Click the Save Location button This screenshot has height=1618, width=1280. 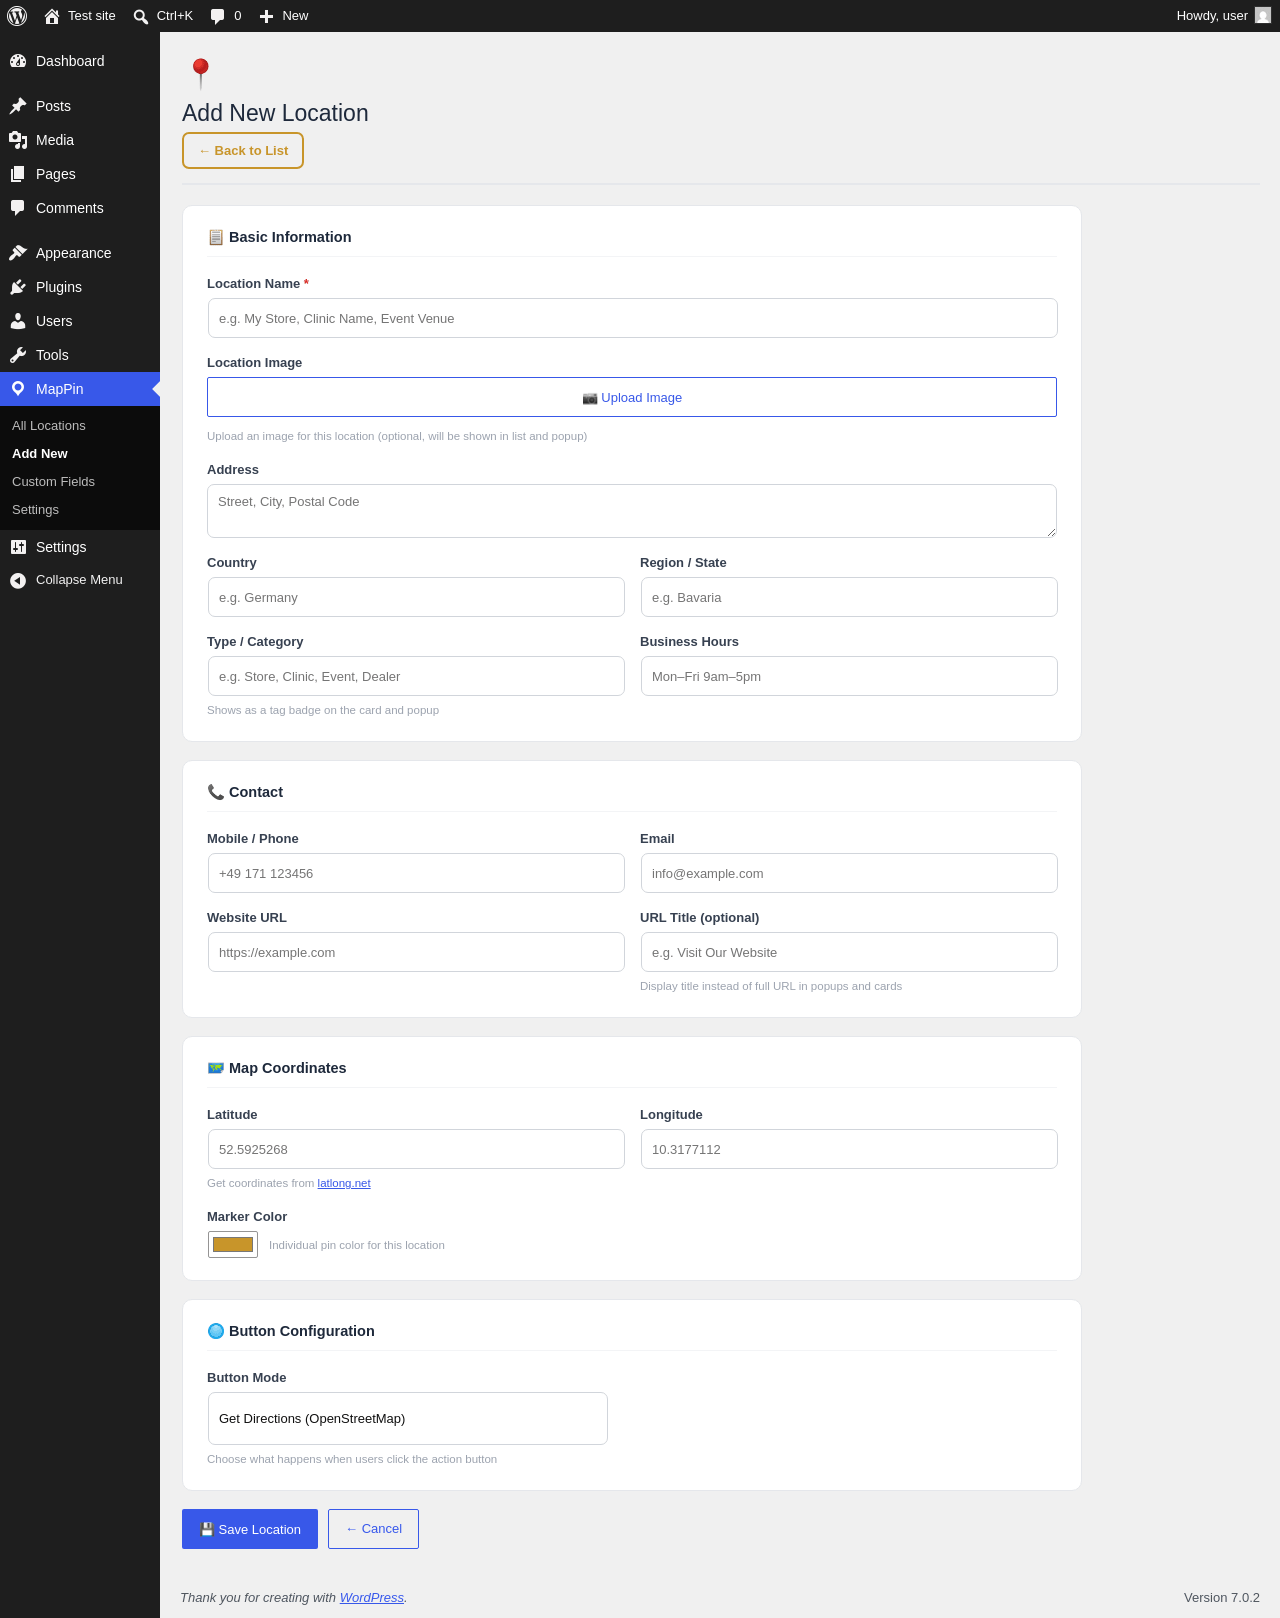[x=250, y=1529]
